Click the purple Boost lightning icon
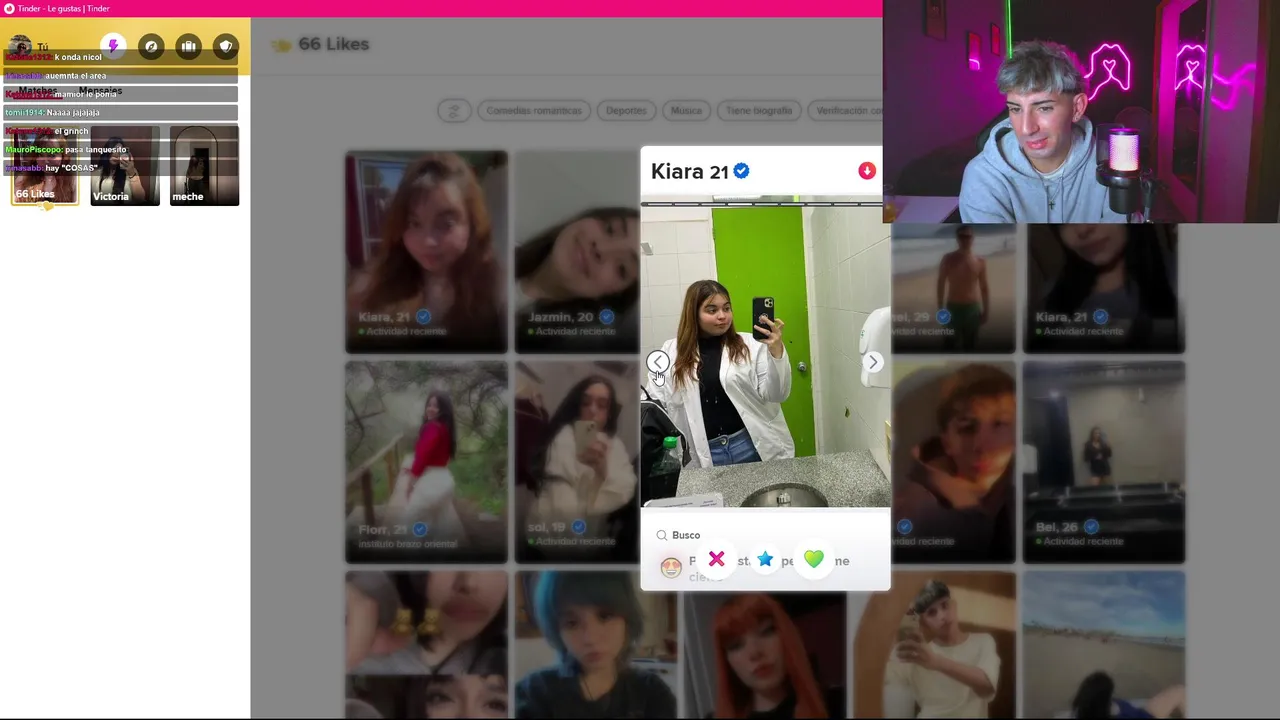Screen dimensions: 1280x720 coord(113,46)
